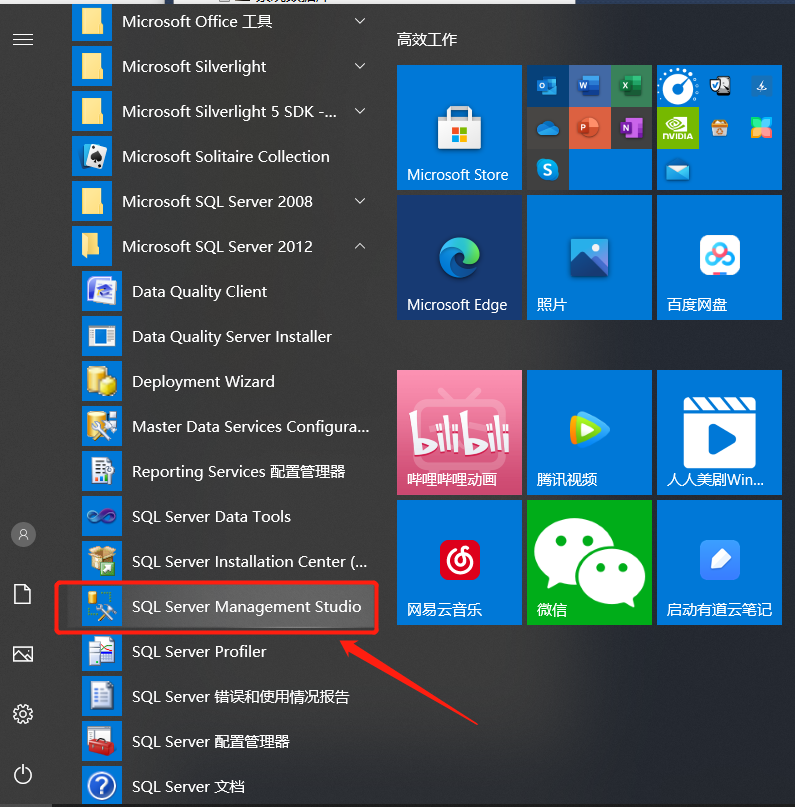
Task: Open Word from the Office tile group
Action: 590,86
